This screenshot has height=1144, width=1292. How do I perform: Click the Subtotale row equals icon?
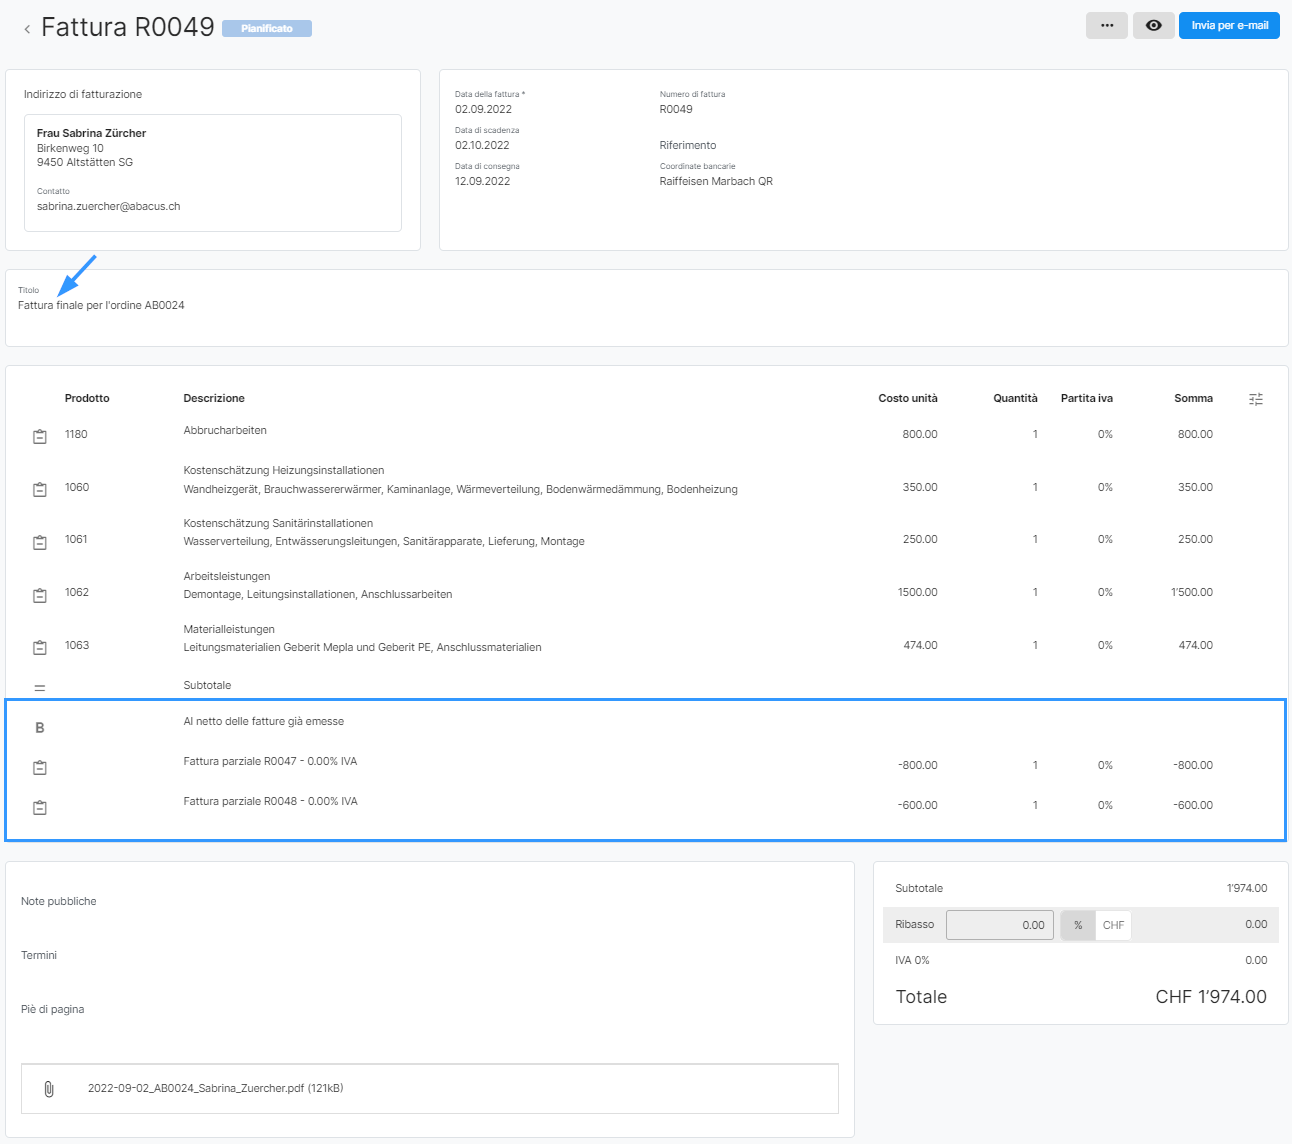[40, 688]
